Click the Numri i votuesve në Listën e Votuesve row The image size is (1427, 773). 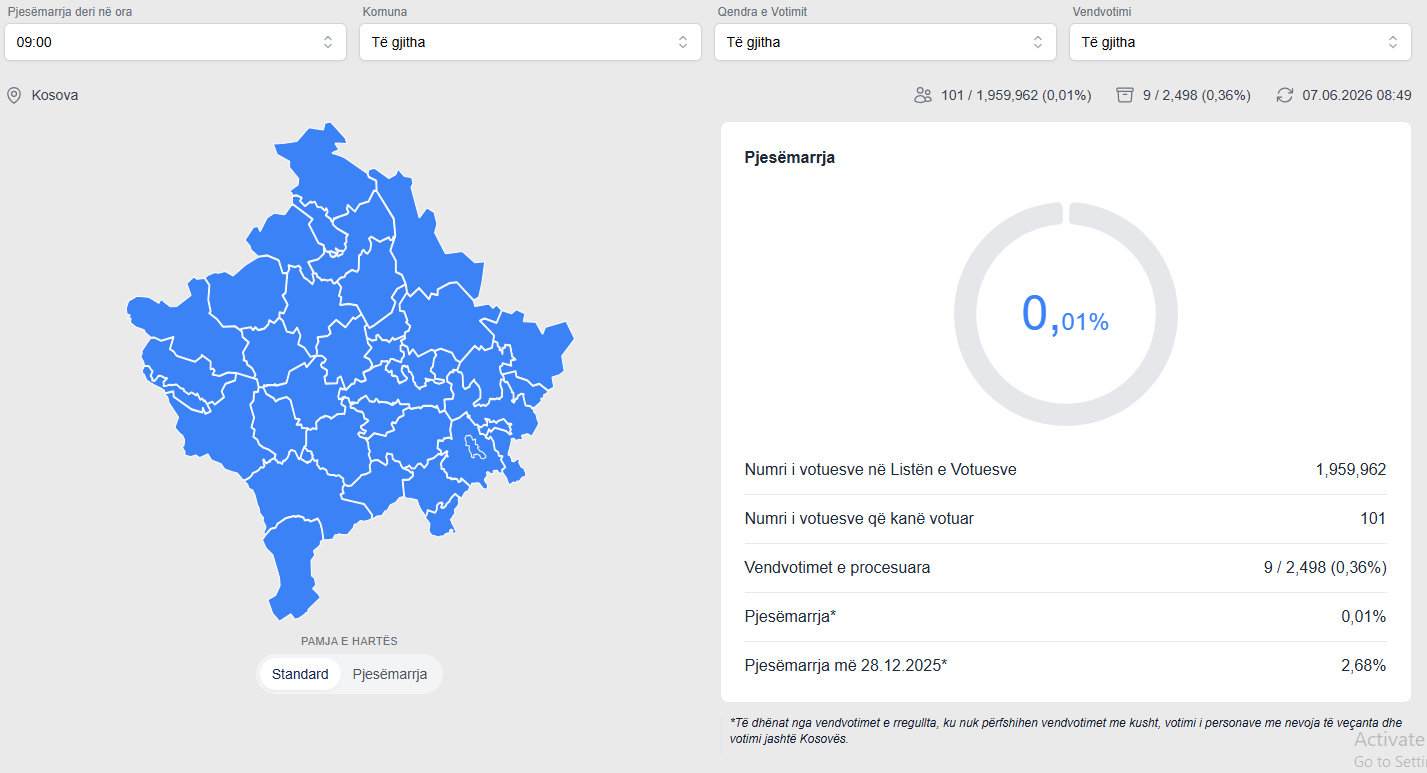[1065, 469]
